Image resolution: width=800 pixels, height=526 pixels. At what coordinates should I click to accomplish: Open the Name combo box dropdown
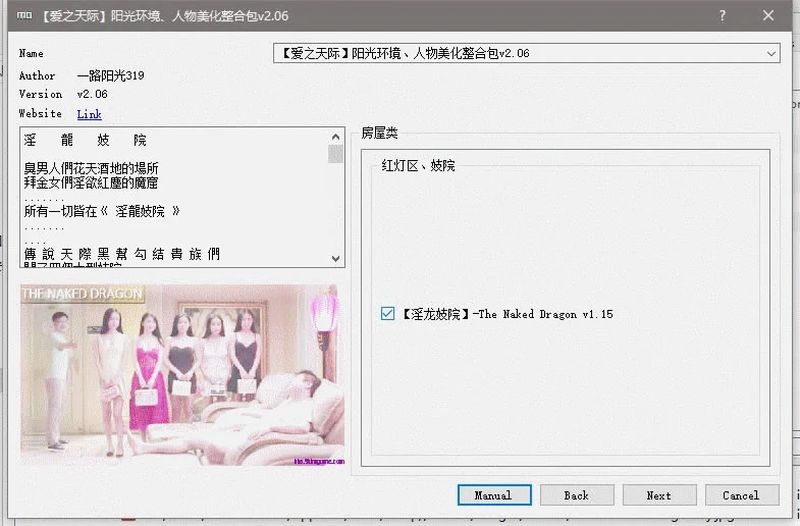[x=771, y=53]
